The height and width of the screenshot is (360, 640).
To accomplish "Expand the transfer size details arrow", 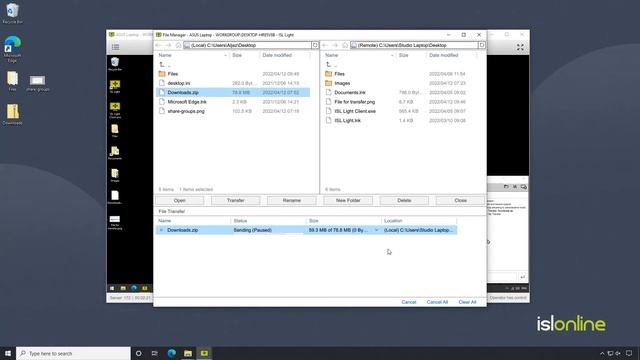I will click(376, 230).
